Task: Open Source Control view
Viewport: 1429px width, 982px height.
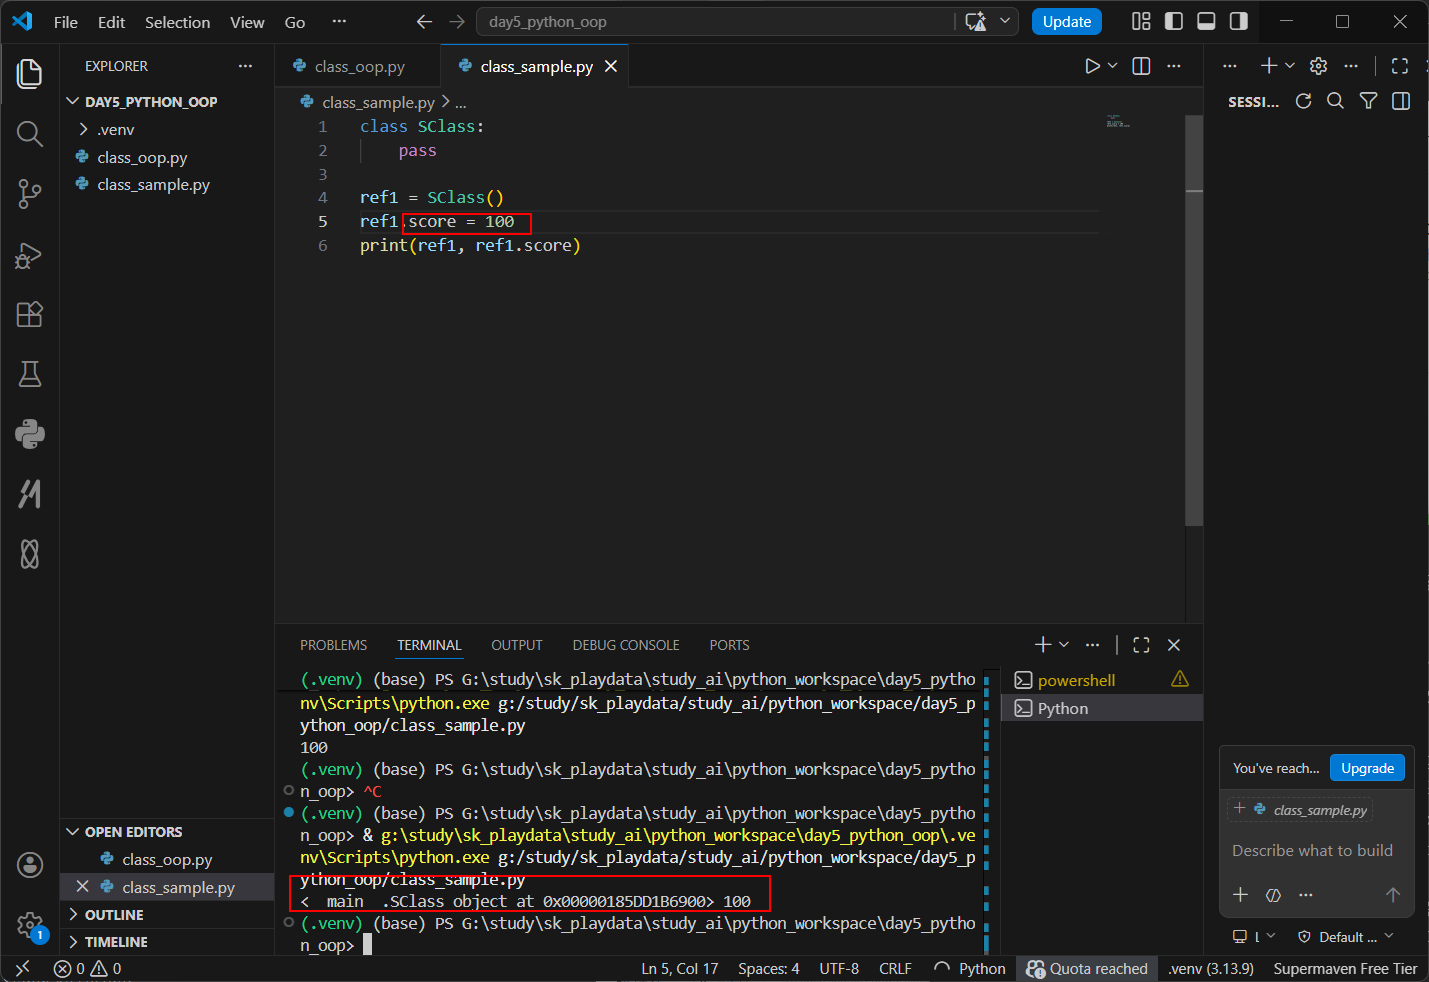Action: point(30,194)
